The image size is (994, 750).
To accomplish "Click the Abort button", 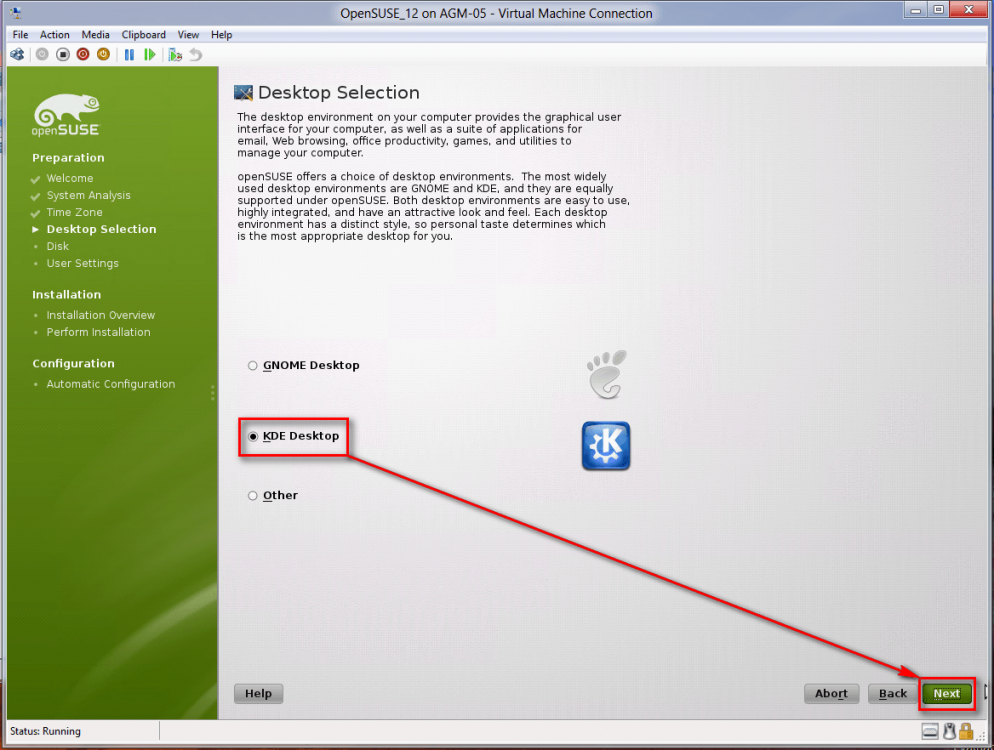I will click(x=831, y=694).
